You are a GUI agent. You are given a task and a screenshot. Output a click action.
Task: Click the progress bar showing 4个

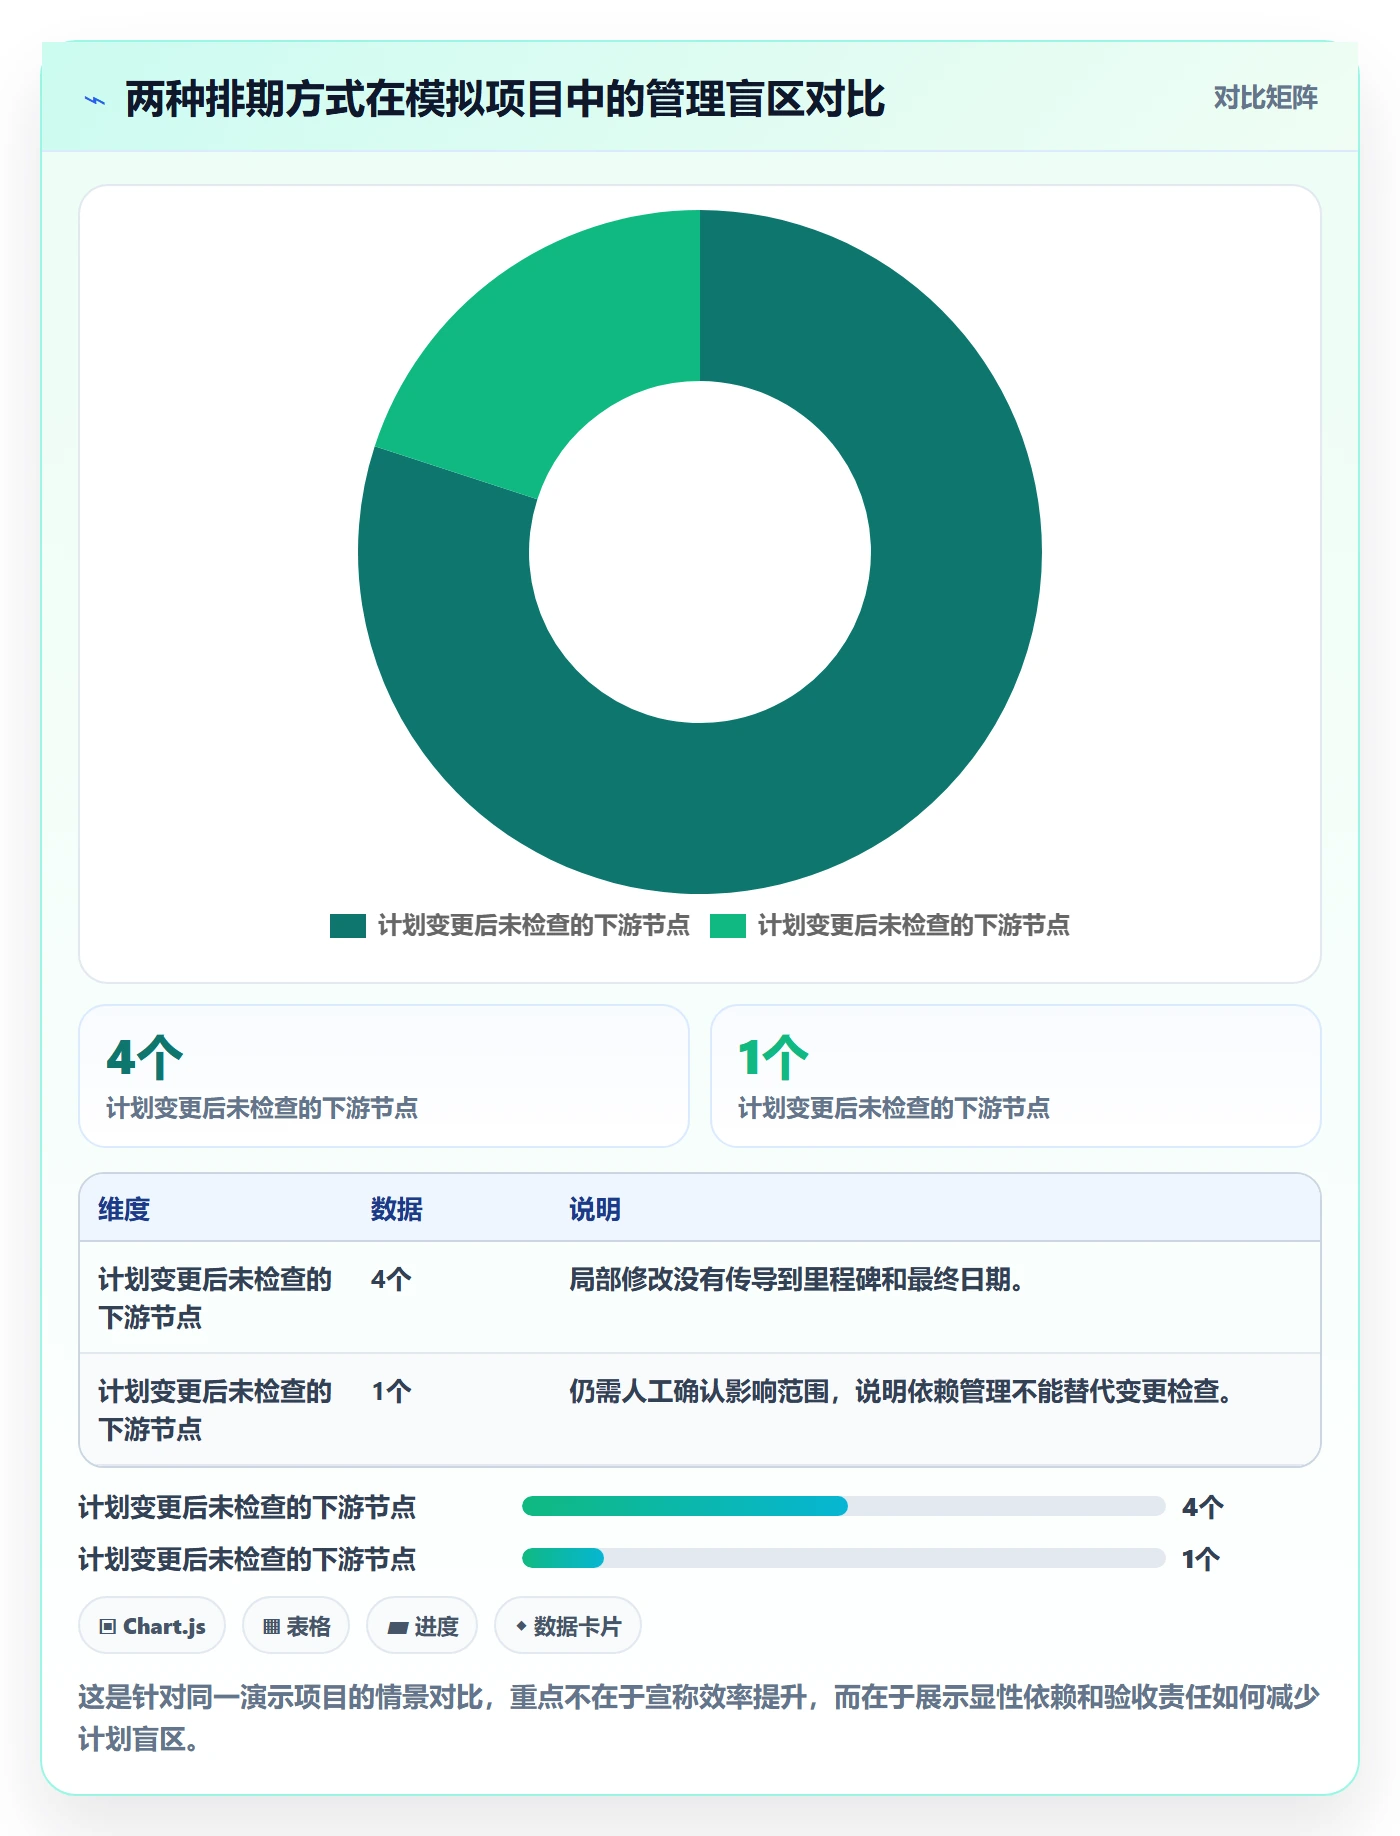point(843,1506)
